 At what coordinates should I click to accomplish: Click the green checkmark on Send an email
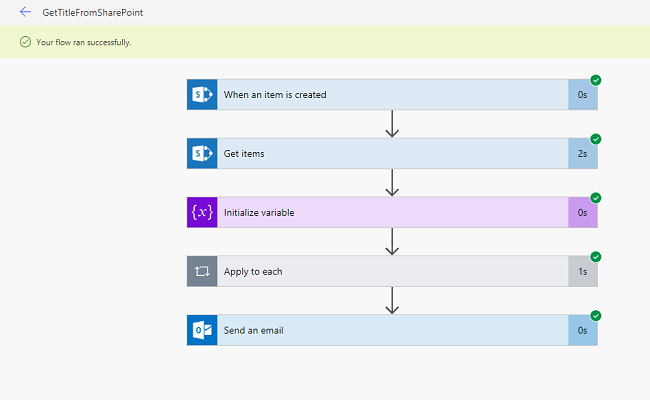(596, 315)
